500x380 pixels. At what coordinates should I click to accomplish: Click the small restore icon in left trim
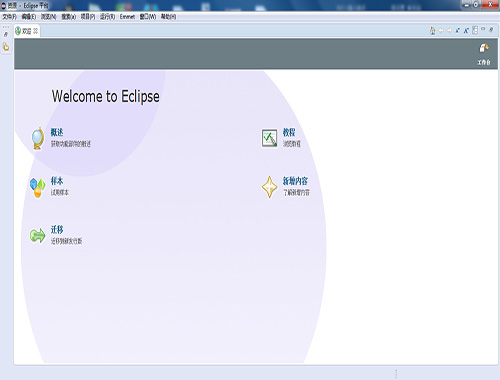tap(6, 34)
